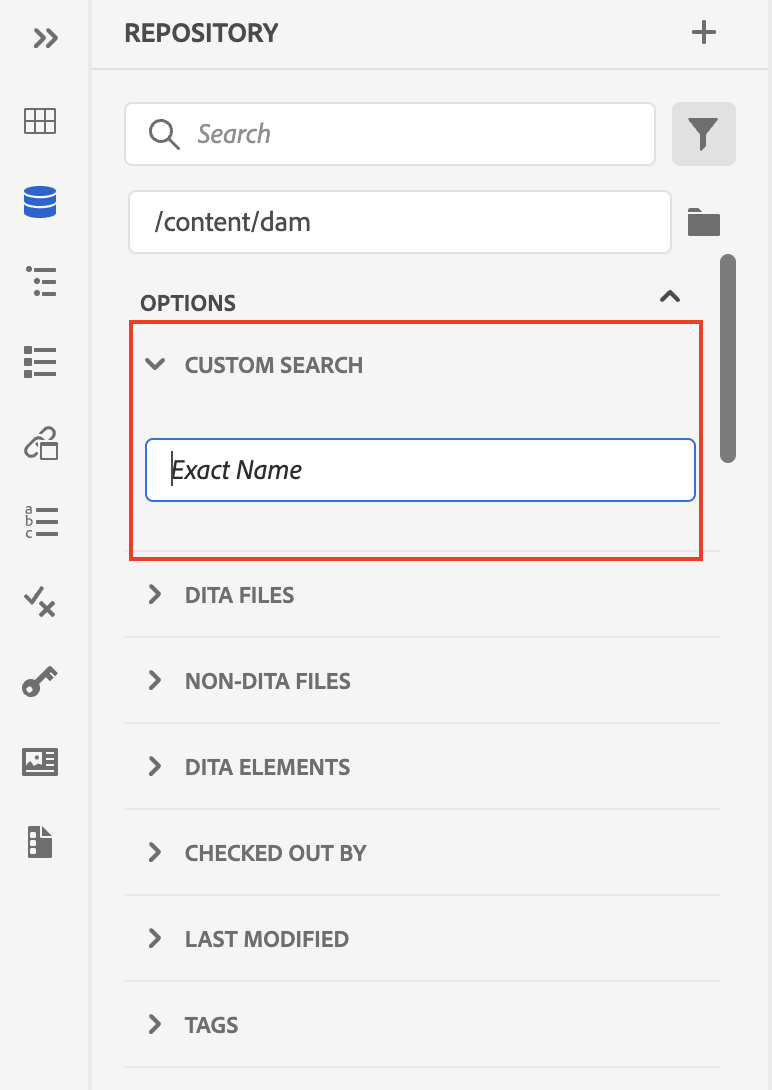
Task: Open the Review panel
Action: pos(38,603)
